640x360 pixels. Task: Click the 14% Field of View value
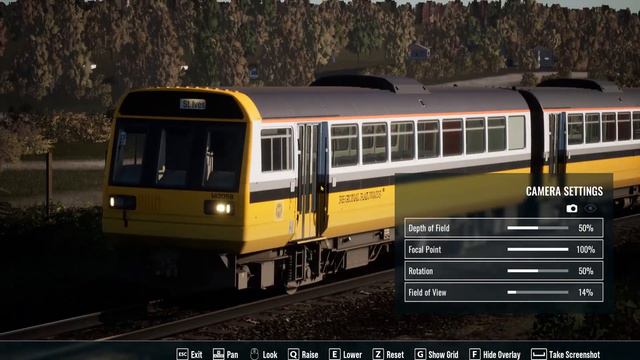(586, 292)
